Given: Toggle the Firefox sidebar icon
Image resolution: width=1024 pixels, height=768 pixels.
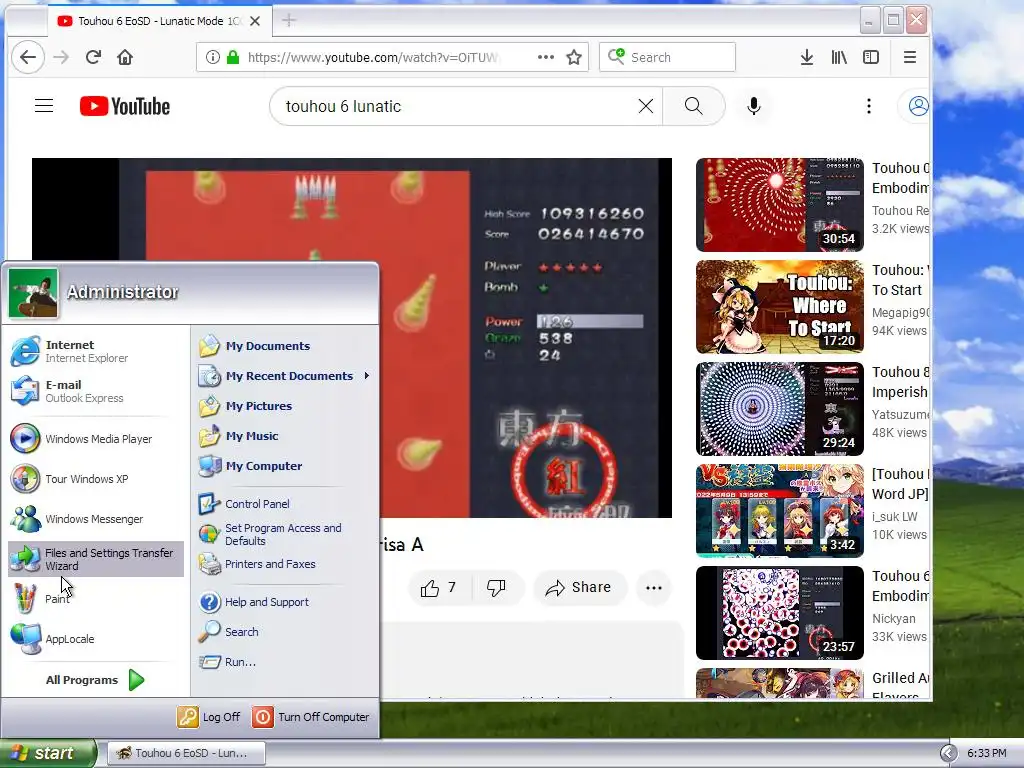Looking at the screenshot, I should coord(871,57).
